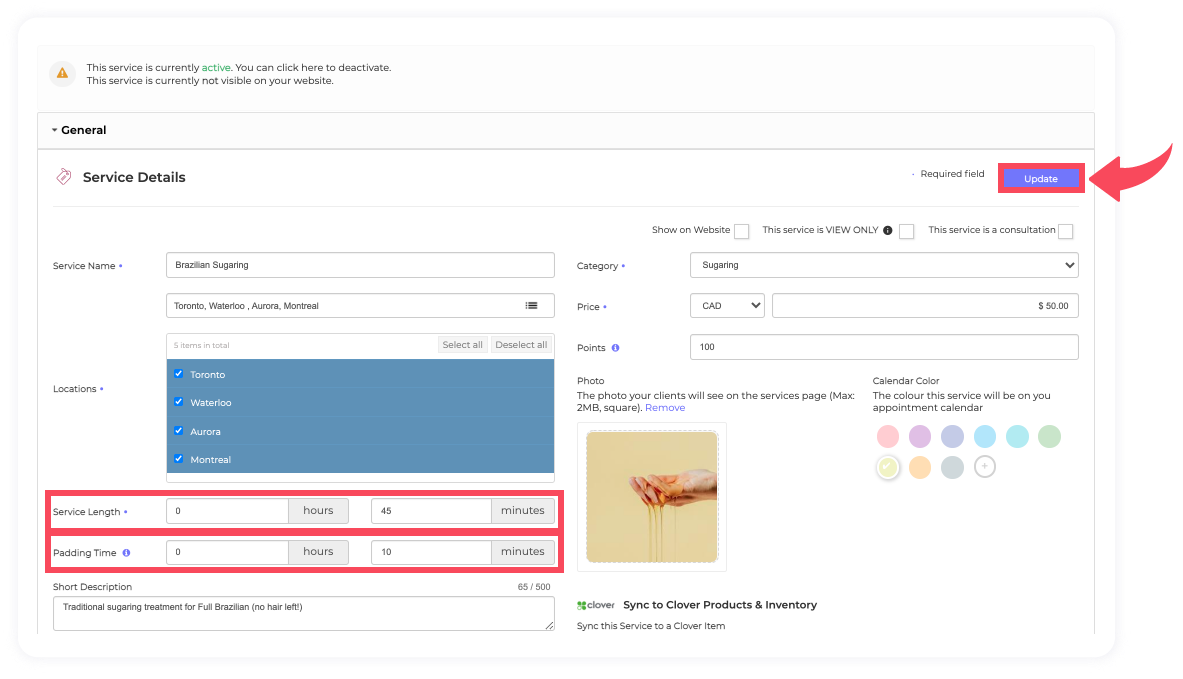Click the list icon in locations field
1183x679 pixels.
pos(532,306)
